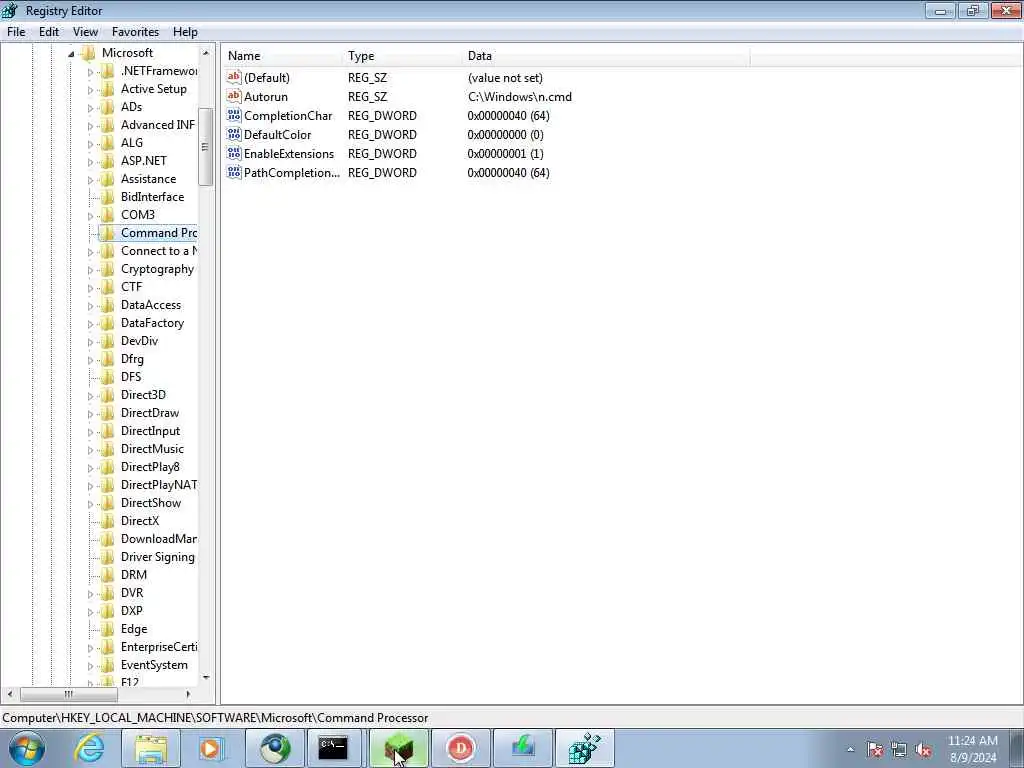The width and height of the screenshot is (1024, 768).
Task: Sort by the Name column header
Action: point(281,56)
